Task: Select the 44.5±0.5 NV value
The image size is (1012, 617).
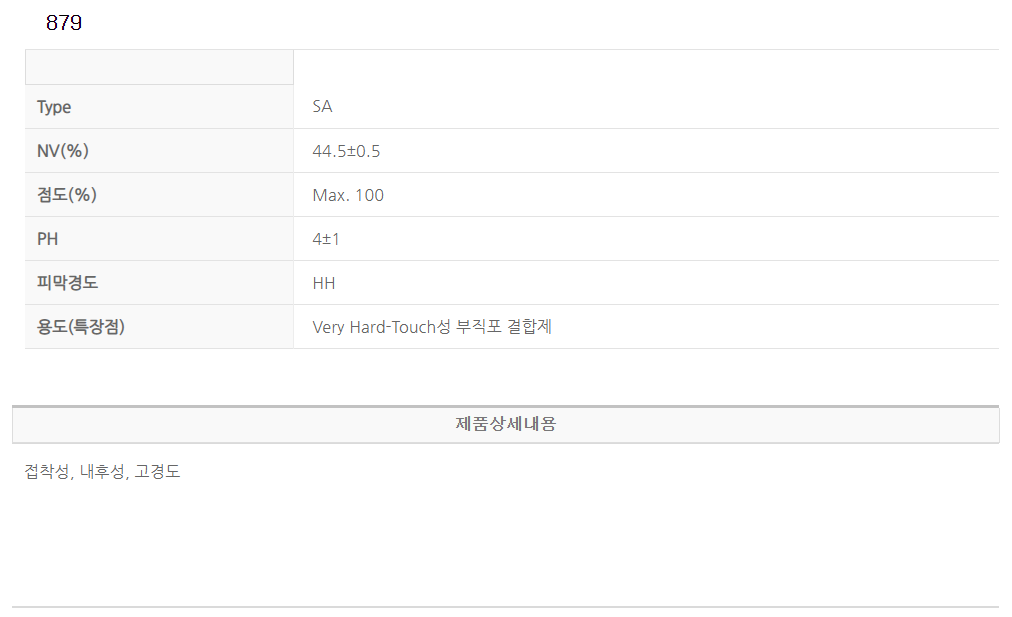Action: click(346, 151)
